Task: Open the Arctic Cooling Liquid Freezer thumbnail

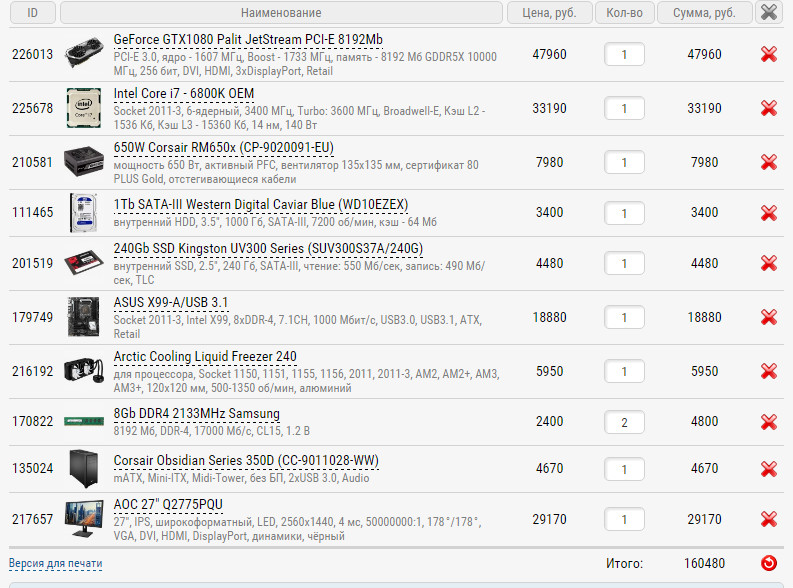Action: [x=84, y=370]
